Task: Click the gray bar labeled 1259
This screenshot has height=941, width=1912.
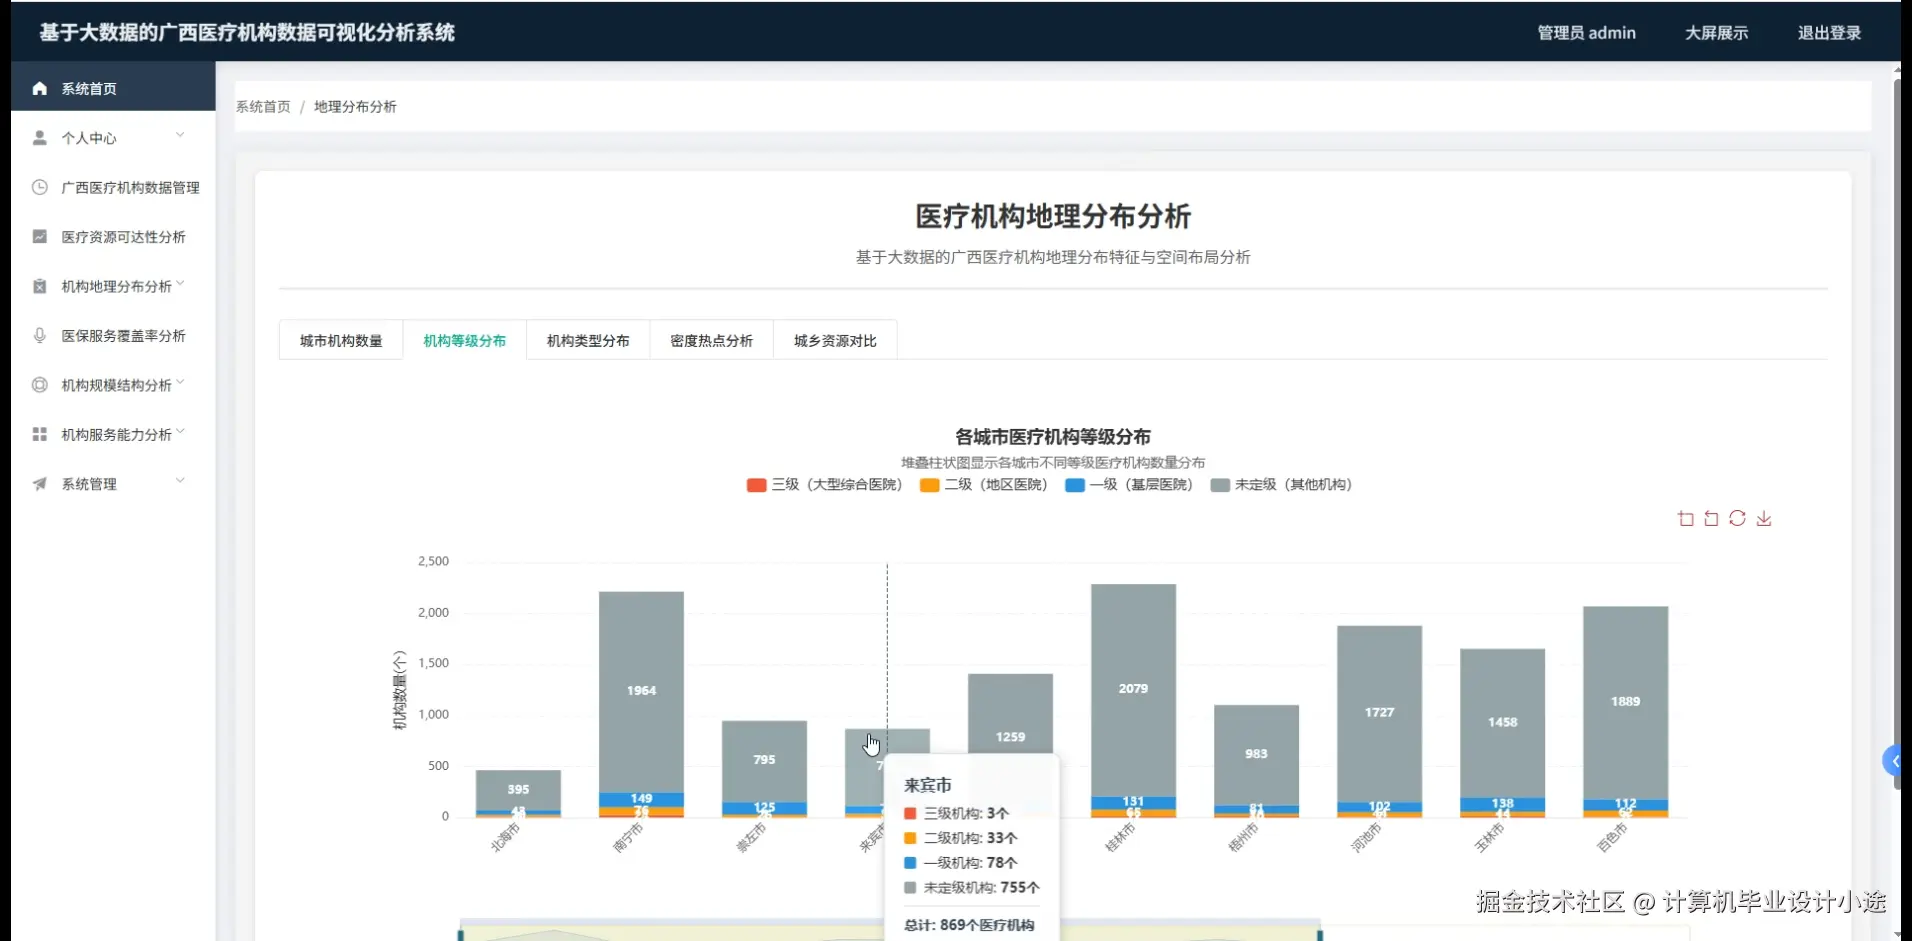Action: click(x=1010, y=713)
